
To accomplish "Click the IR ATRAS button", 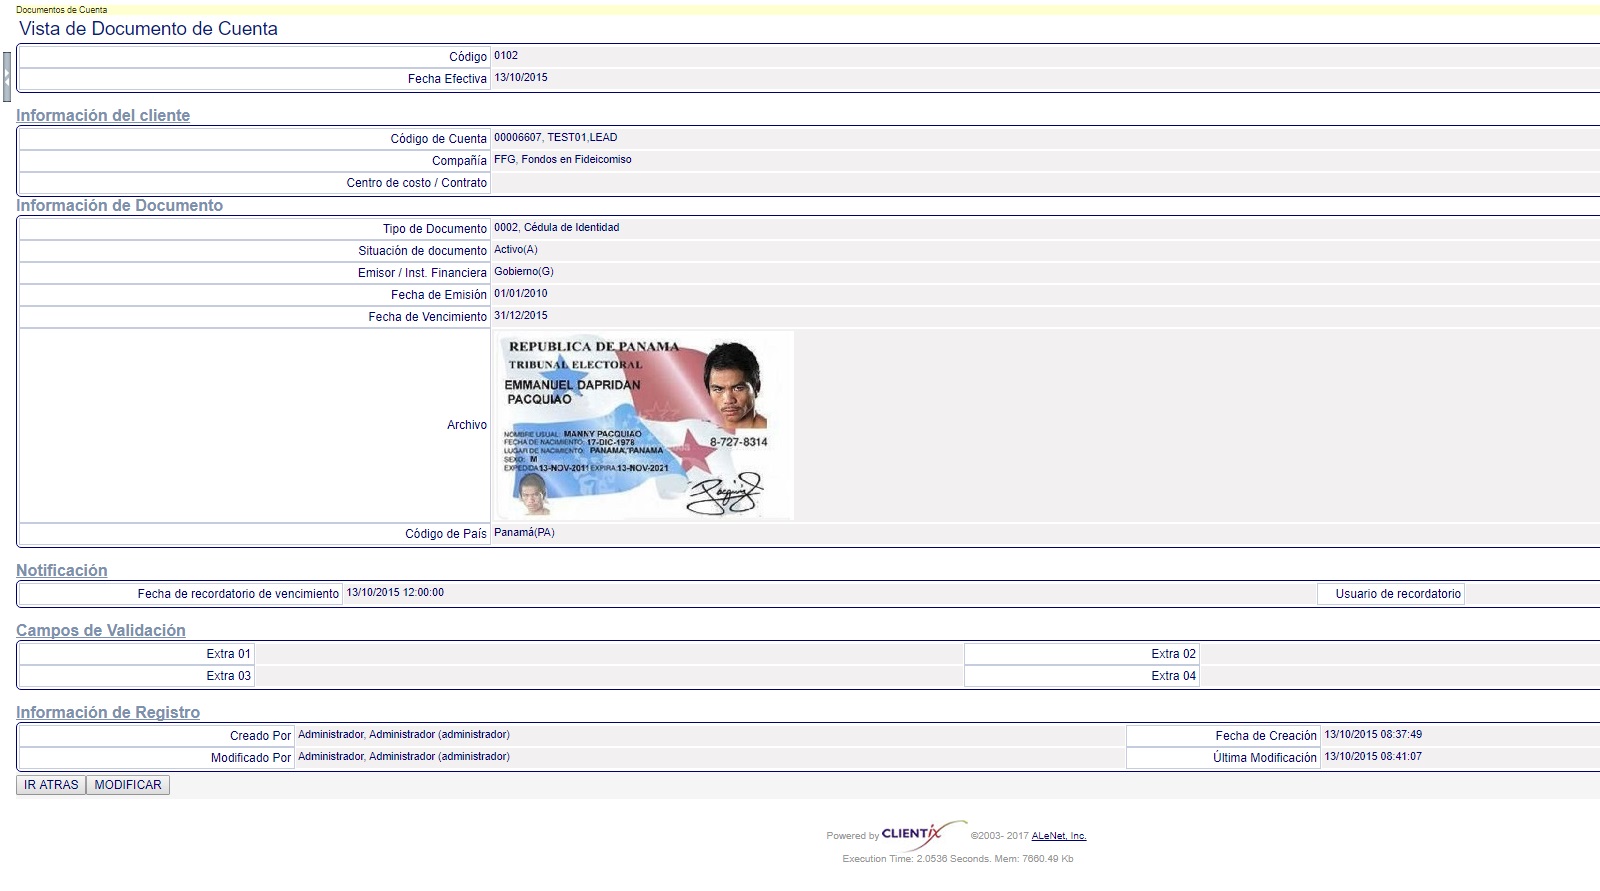I will tap(51, 785).
